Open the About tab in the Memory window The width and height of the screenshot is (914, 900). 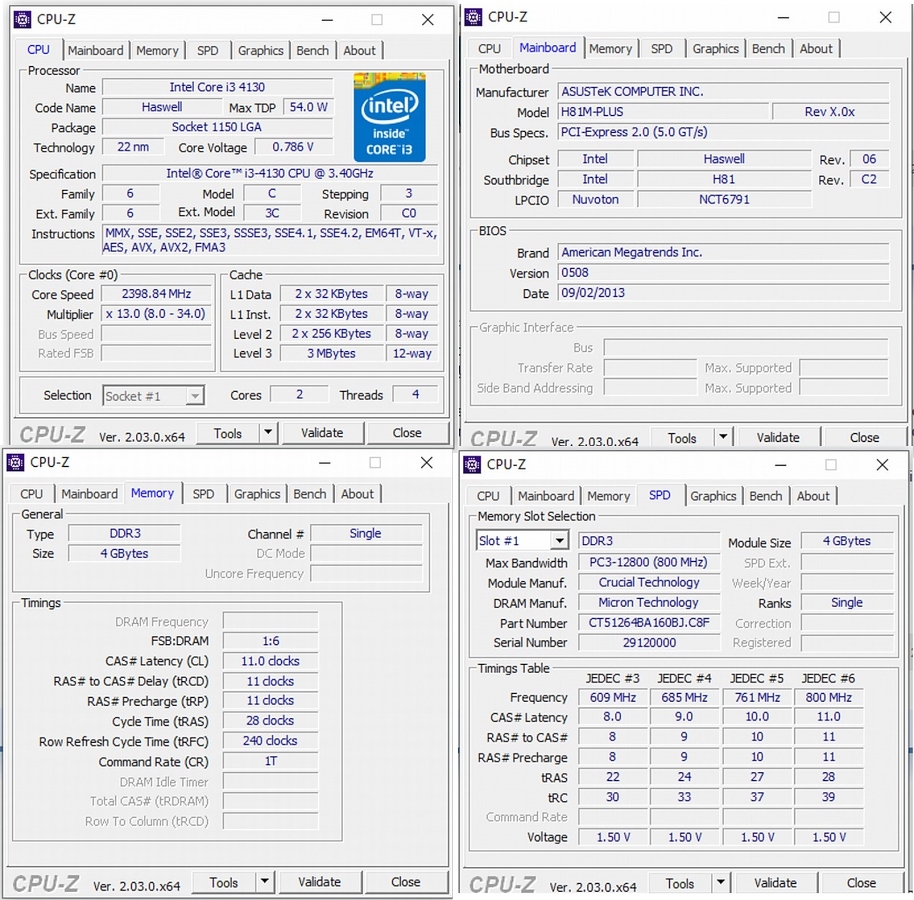pyautogui.click(x=357, y=494)
